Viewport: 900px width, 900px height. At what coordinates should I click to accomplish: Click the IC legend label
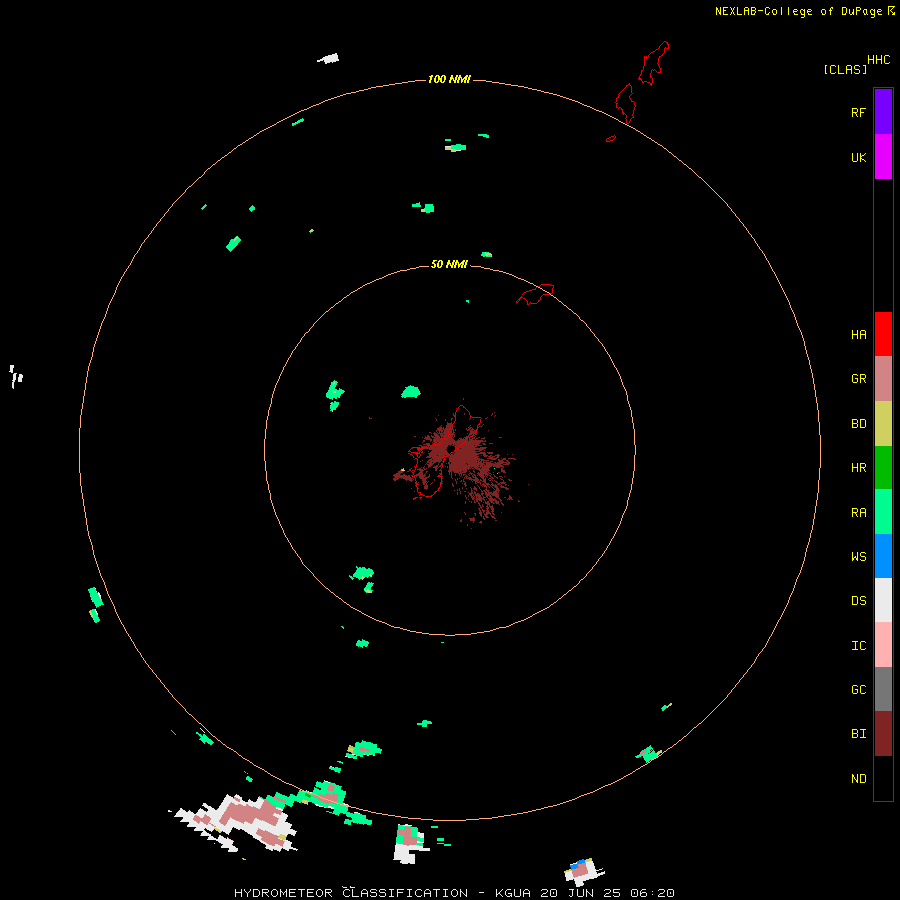click(x=858, y=646)
